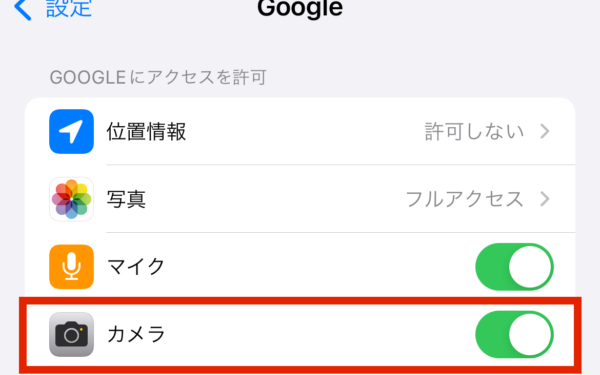Go back via the 設定 label

tap(69, 8)
